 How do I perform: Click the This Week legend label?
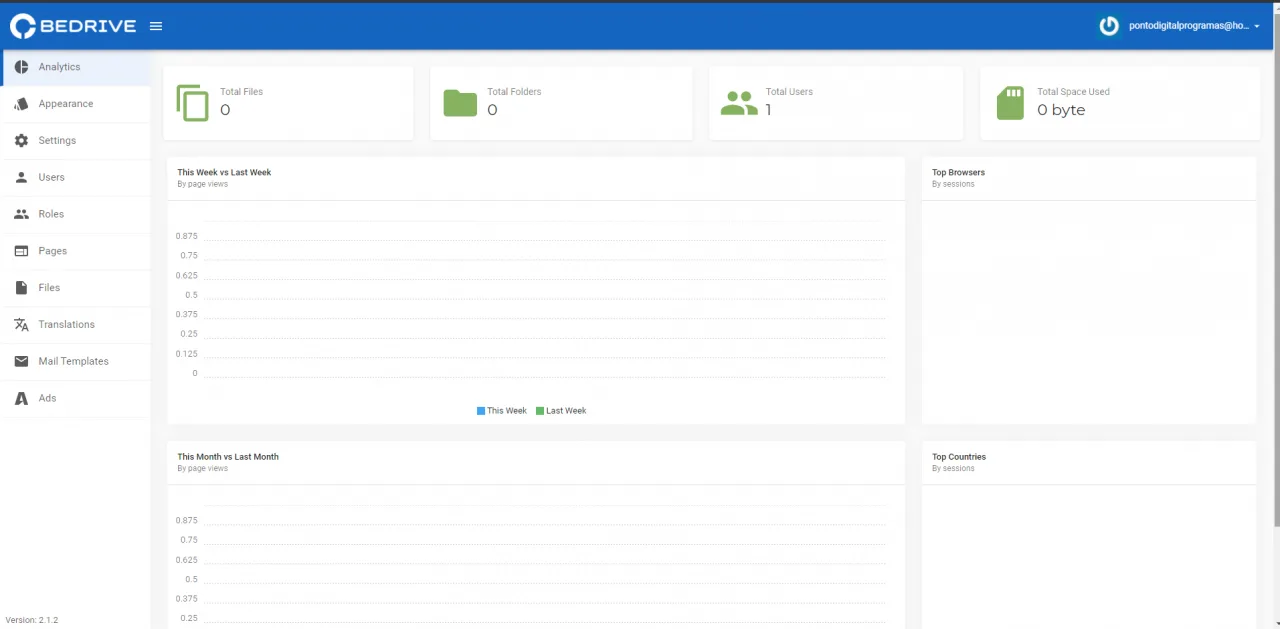coord(507,411)
